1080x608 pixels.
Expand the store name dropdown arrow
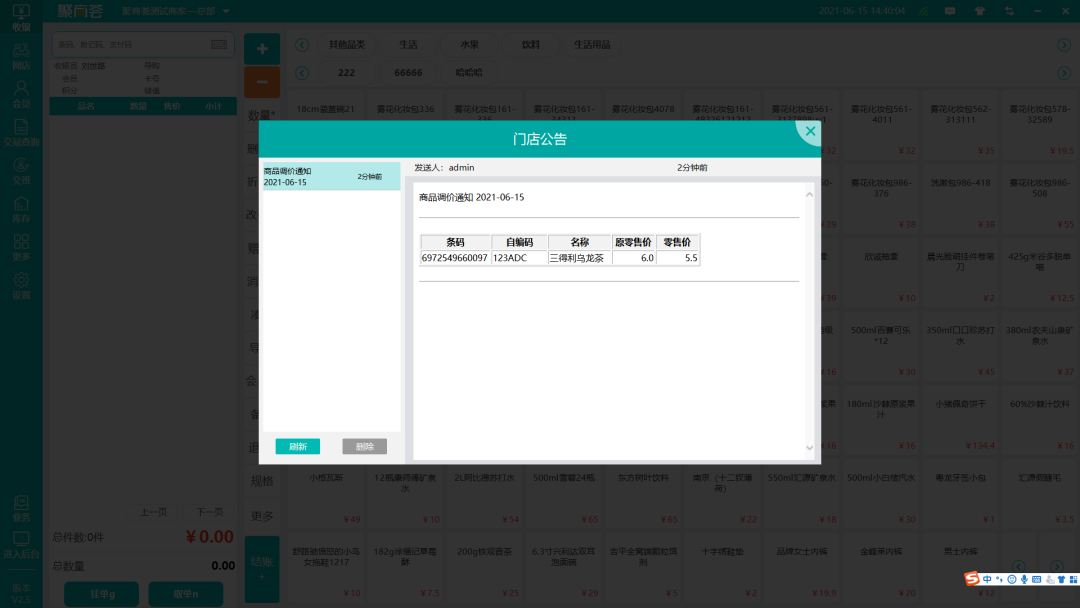[x=227, y=12]
